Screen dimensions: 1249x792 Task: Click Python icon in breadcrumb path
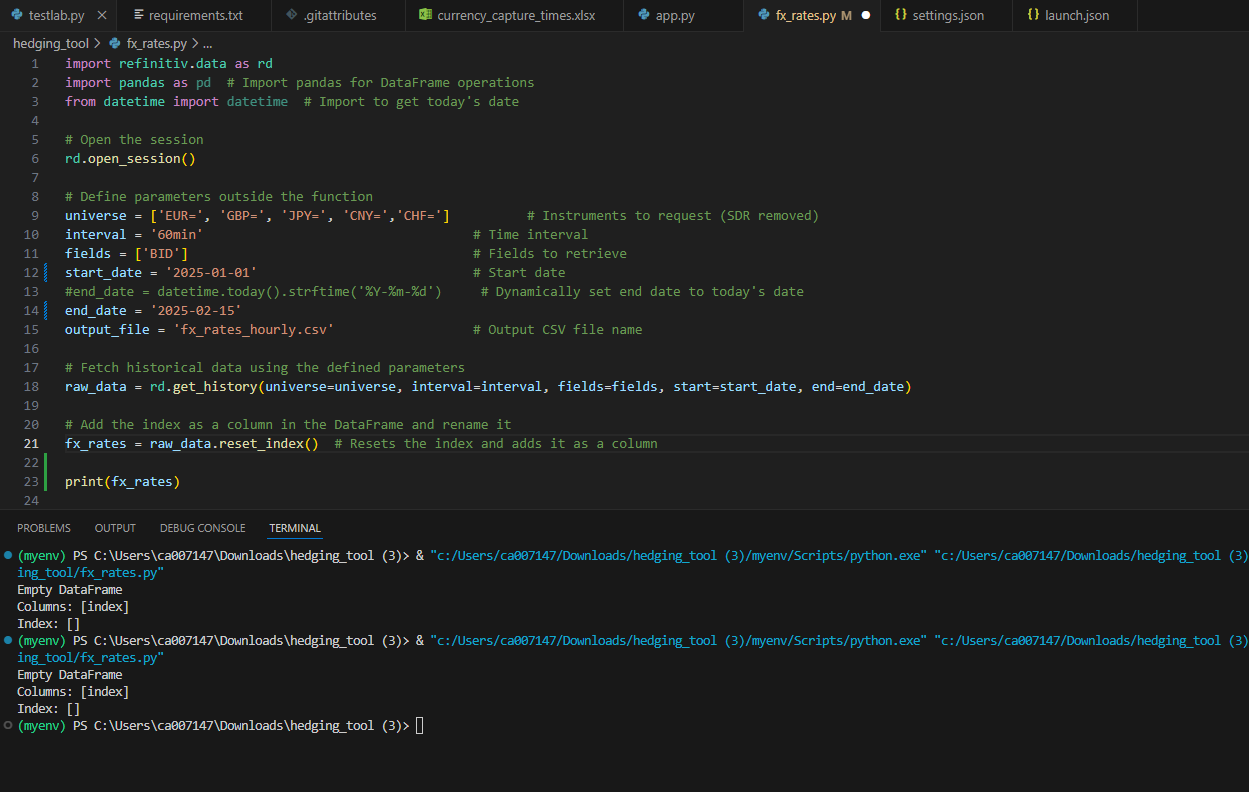[115, 44]
